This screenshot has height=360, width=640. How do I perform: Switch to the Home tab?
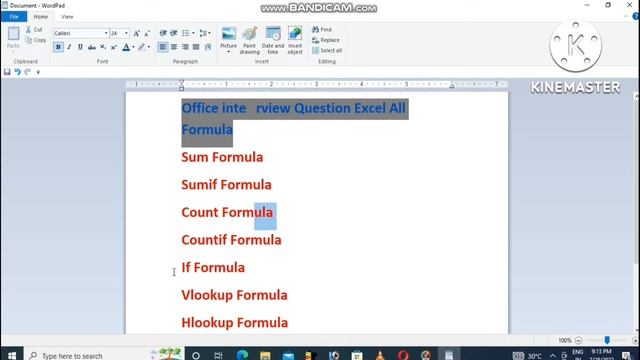40,17
